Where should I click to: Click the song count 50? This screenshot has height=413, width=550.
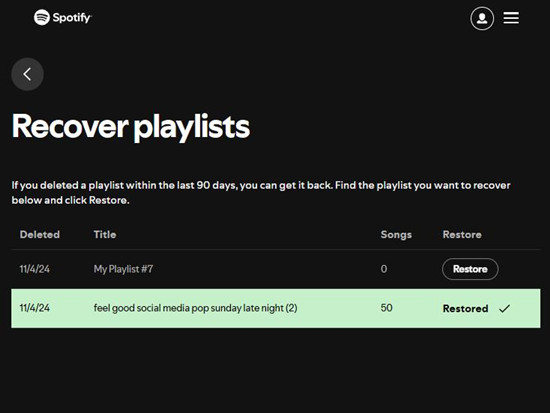386,308
